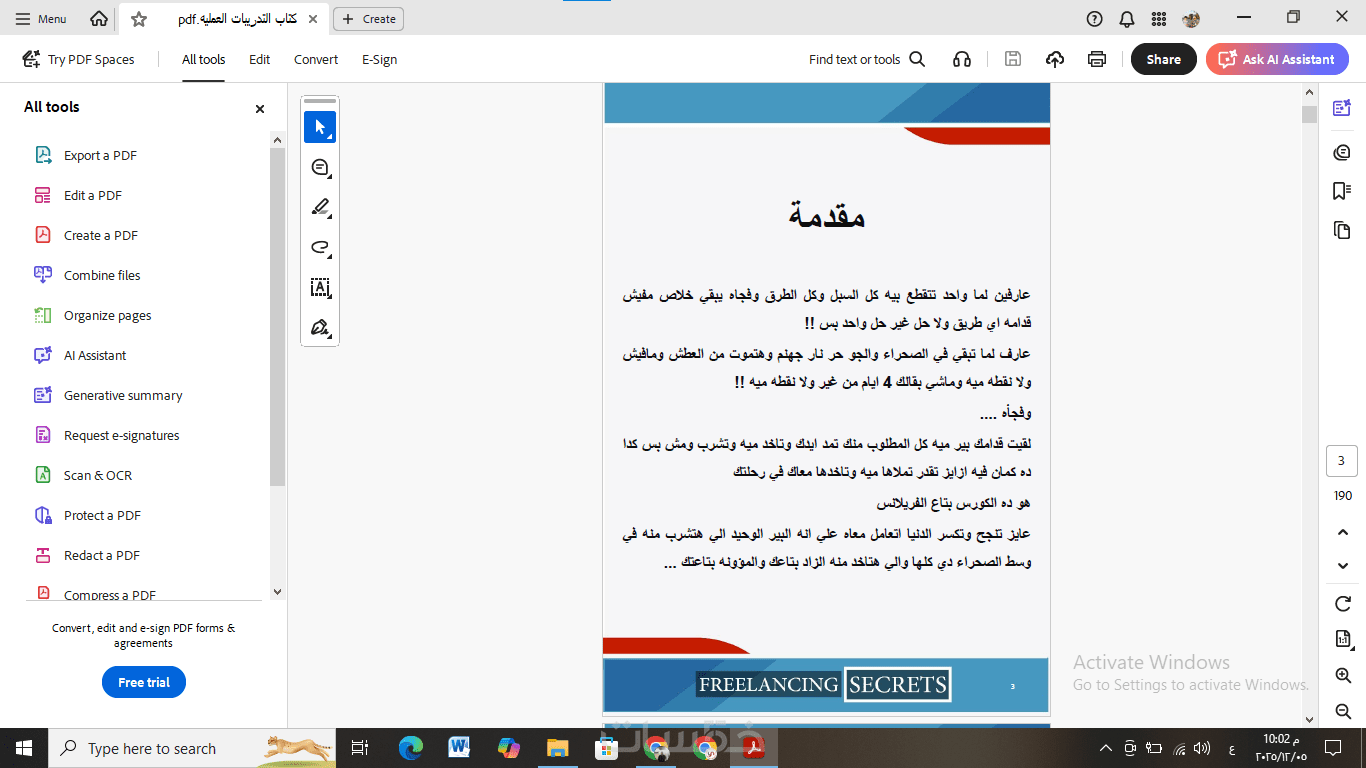Select the Highlight pen tool

tap(320, 207)
